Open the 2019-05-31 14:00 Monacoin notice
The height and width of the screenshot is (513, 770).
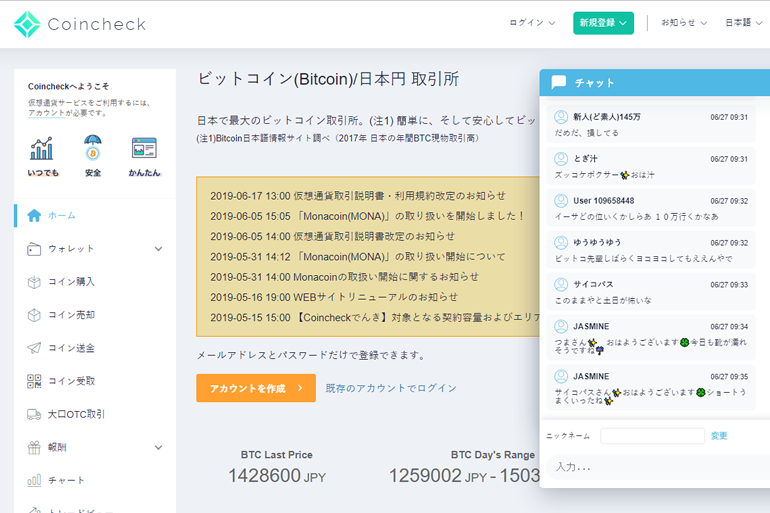click(344, 277)
